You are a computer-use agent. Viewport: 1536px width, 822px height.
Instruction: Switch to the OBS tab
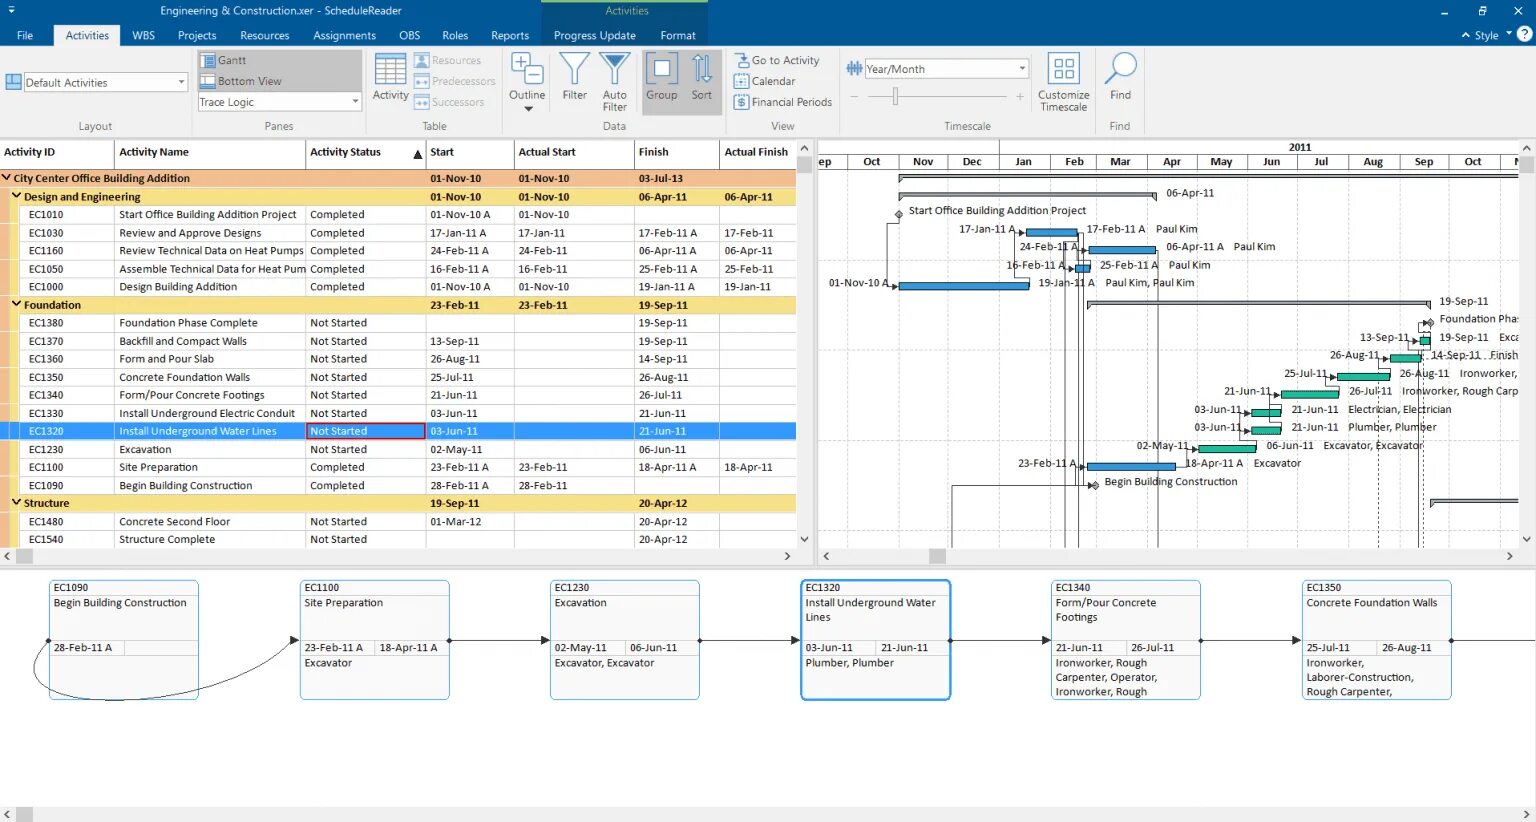[x=410, y=35]
